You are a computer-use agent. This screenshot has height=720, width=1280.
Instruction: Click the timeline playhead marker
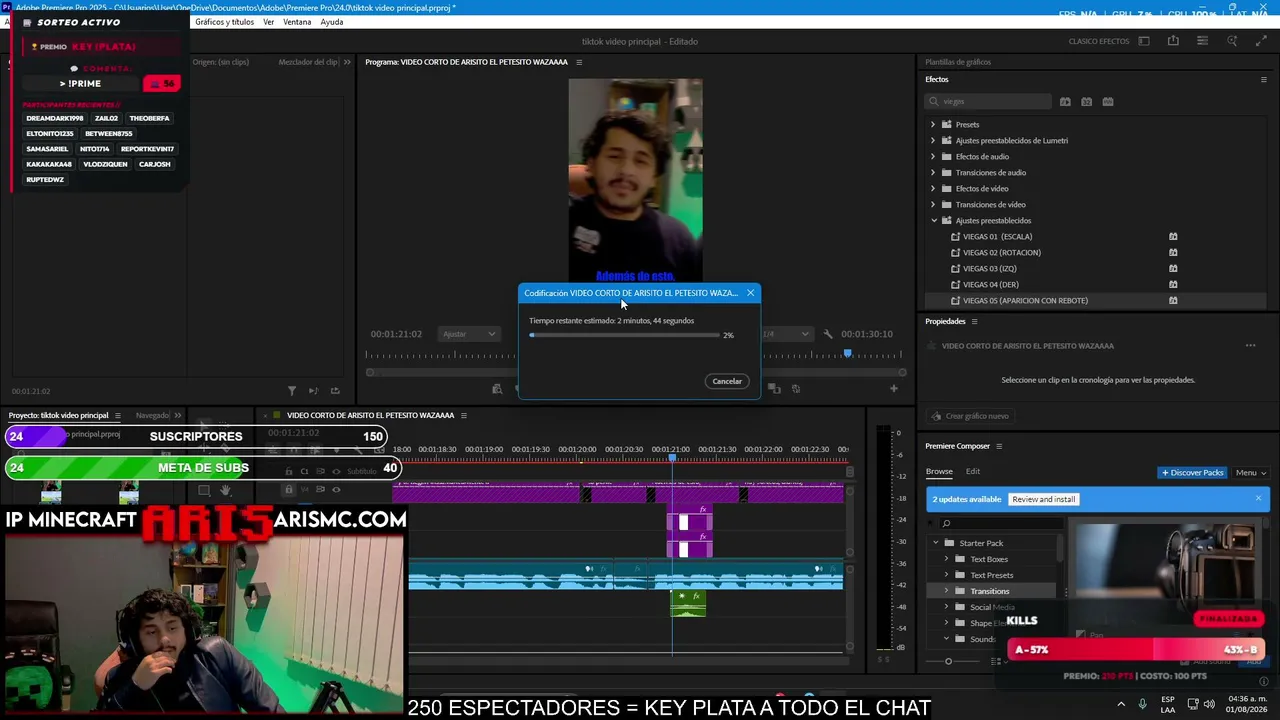tap(672, 457)
